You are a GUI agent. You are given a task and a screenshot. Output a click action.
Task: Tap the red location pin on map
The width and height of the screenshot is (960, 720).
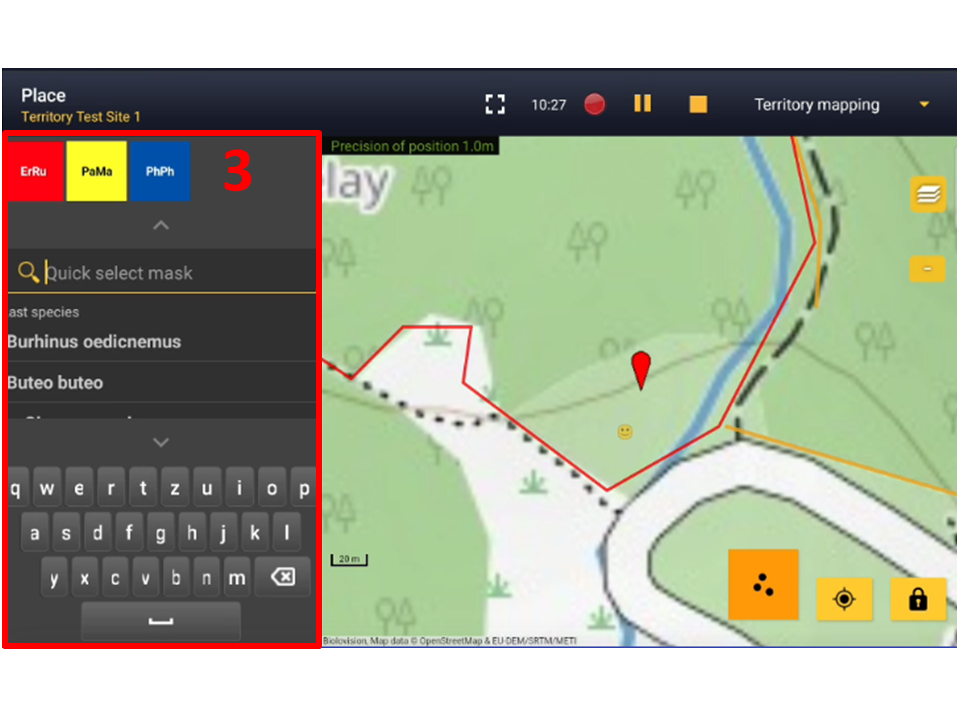(641, 368)
